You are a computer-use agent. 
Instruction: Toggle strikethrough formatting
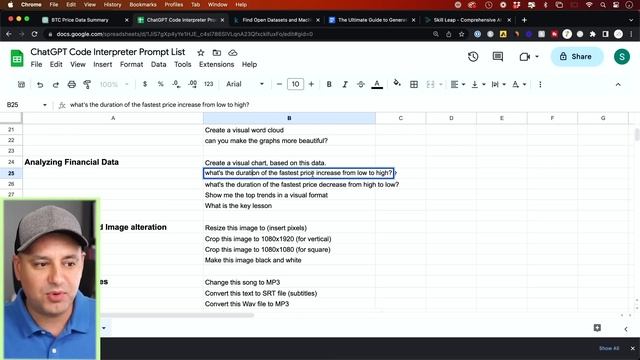point(361,84)
